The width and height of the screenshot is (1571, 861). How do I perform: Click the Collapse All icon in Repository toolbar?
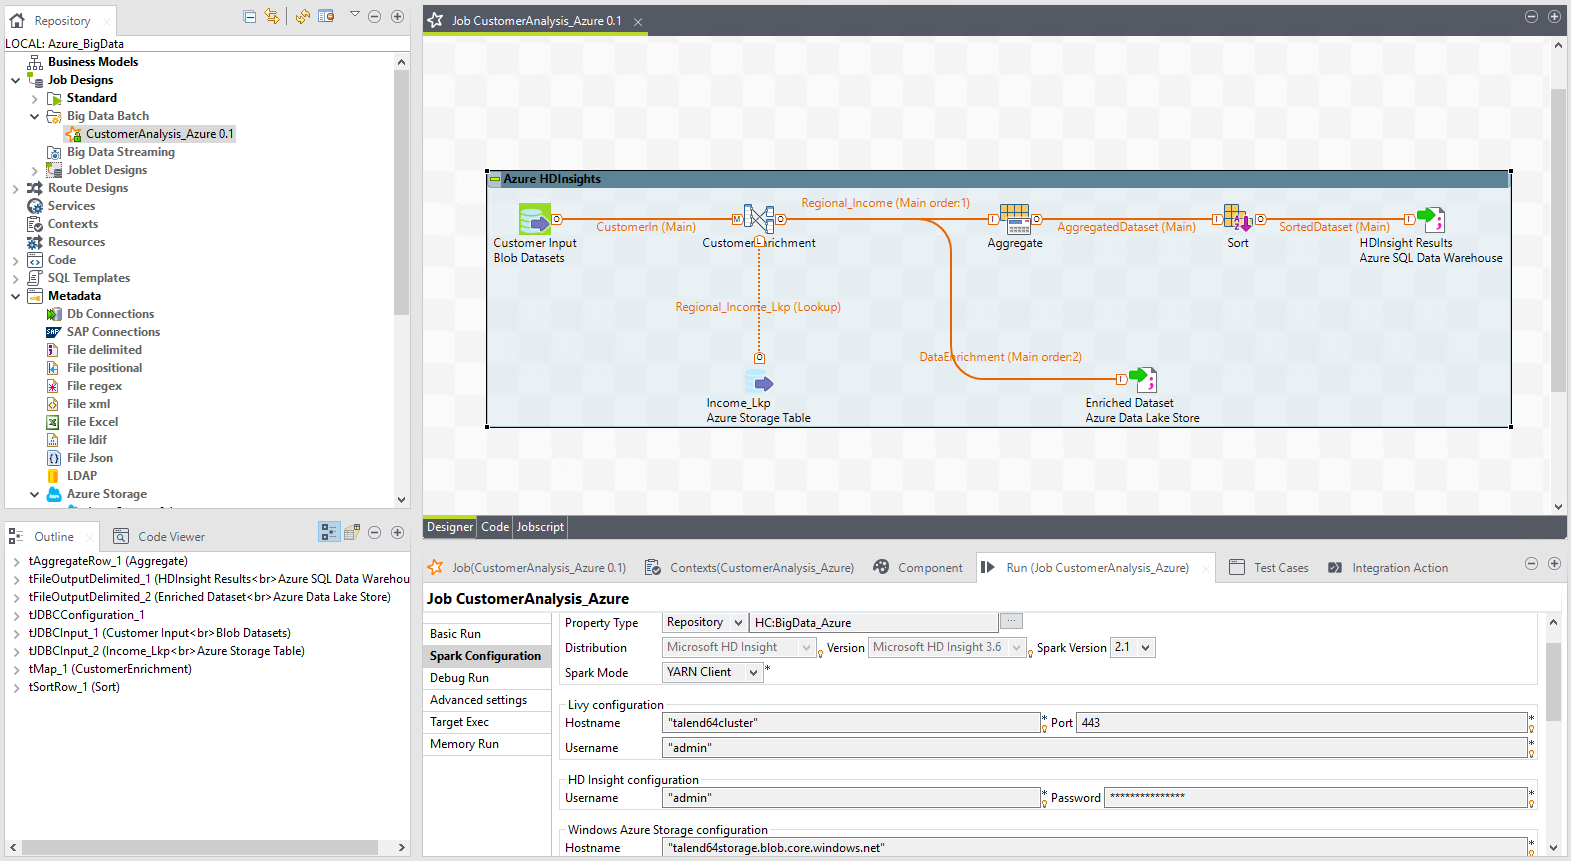250,16
